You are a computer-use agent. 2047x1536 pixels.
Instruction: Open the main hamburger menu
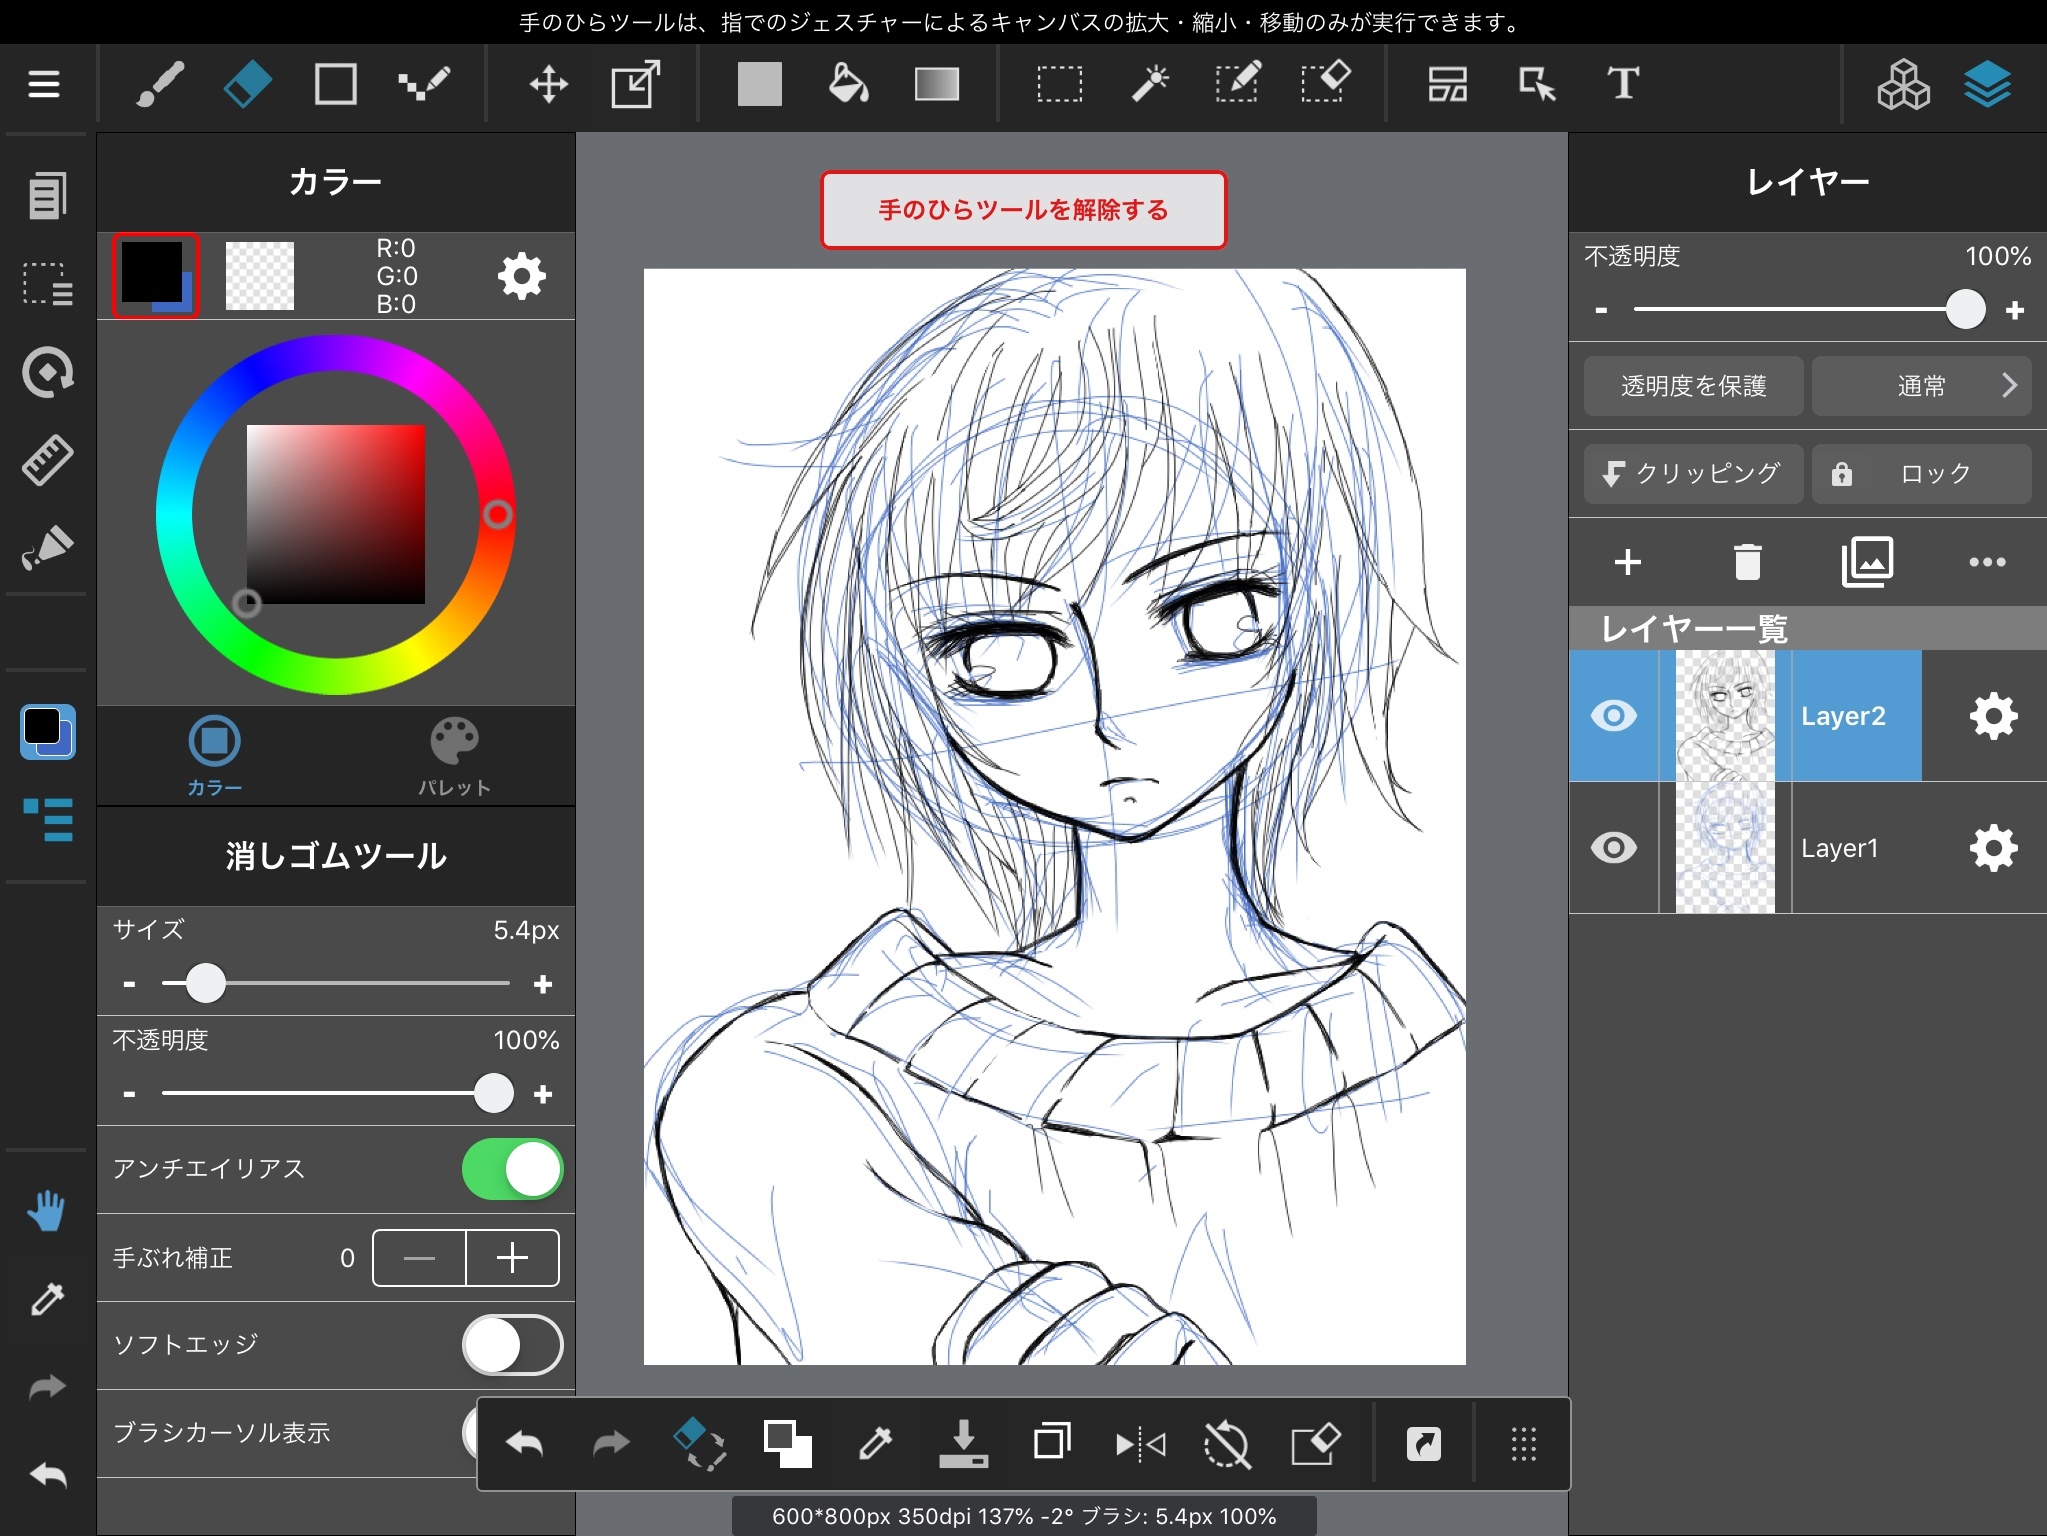coord(44,84)
